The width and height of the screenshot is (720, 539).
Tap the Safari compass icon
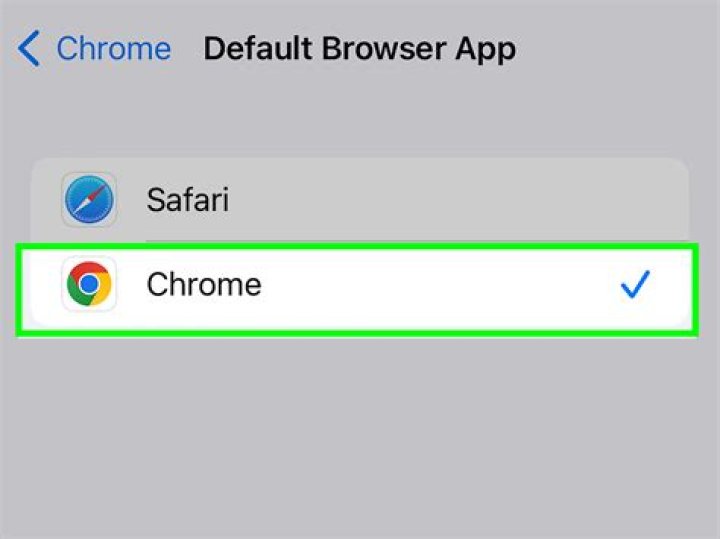click(x=89, y=200)
